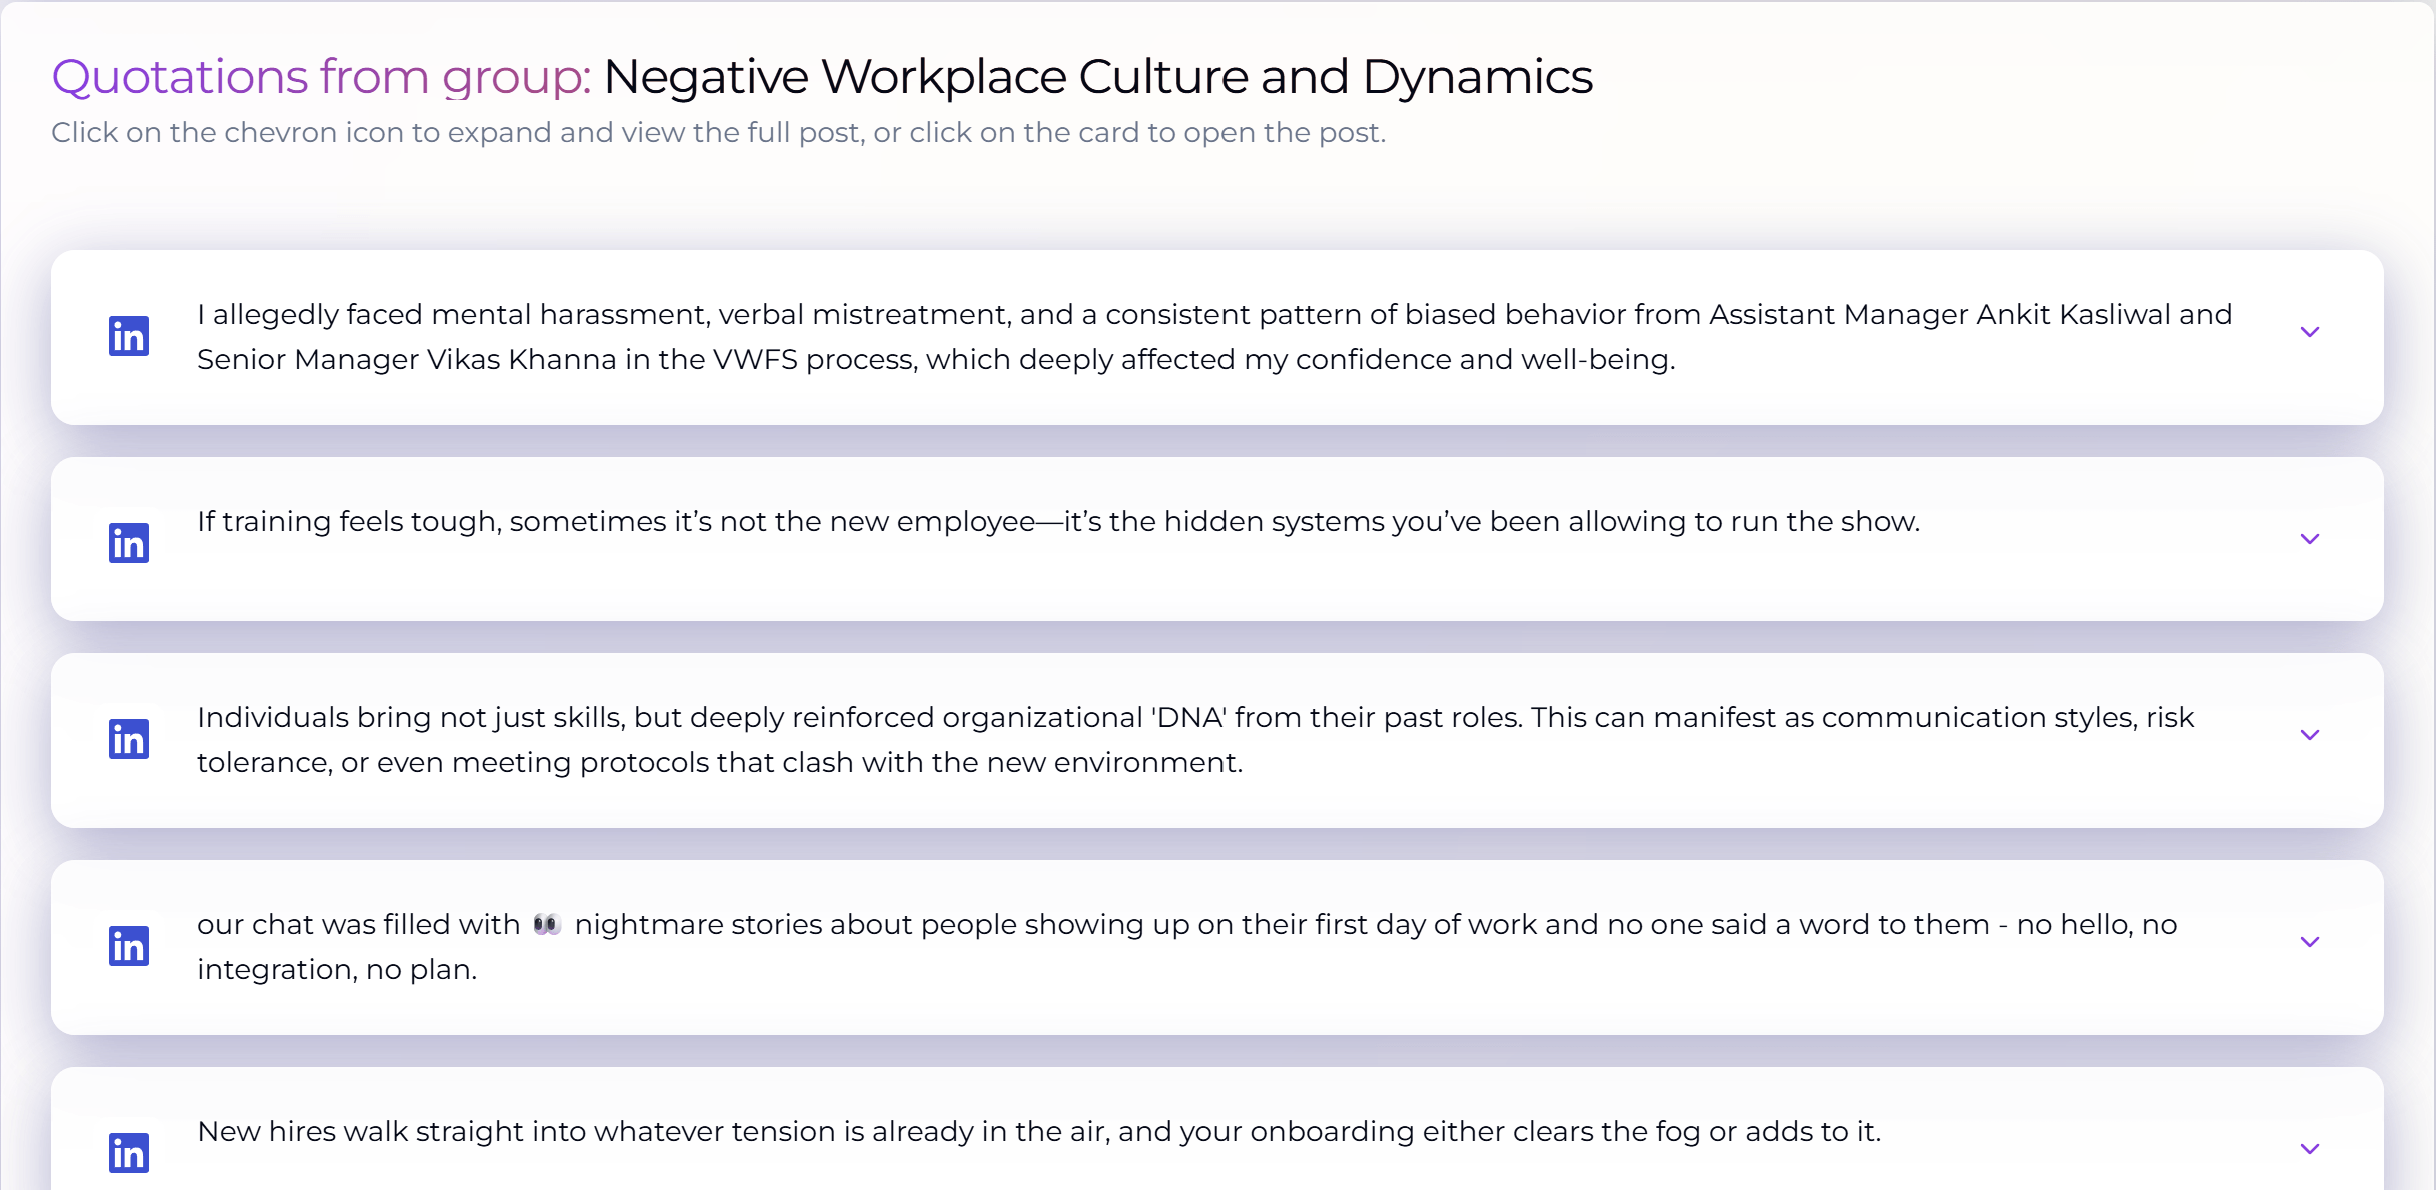Click the Quotations from group heading

(321, 76)
